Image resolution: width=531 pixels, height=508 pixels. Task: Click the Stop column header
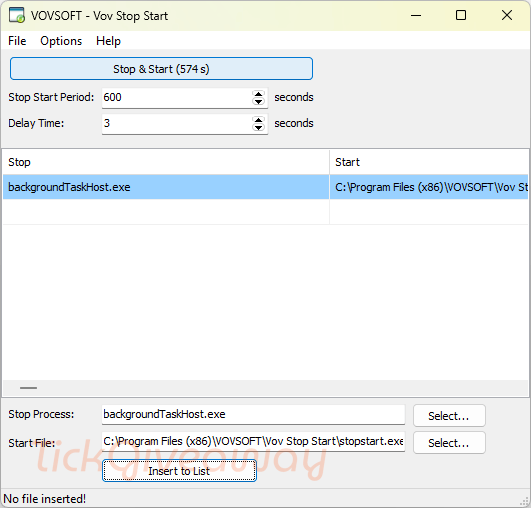coord(166,162)
